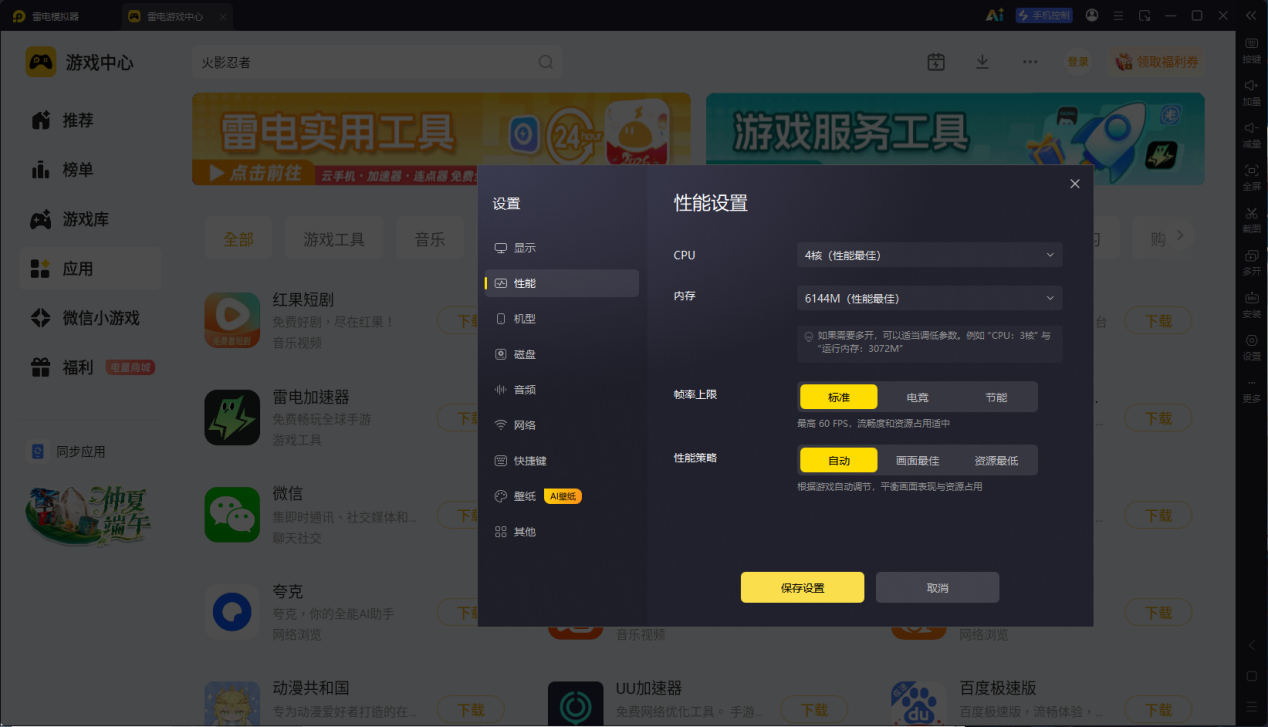Select the 游戏工具 category filter
This screenshot has width=1268, height=727.
(x=334, y=239)
